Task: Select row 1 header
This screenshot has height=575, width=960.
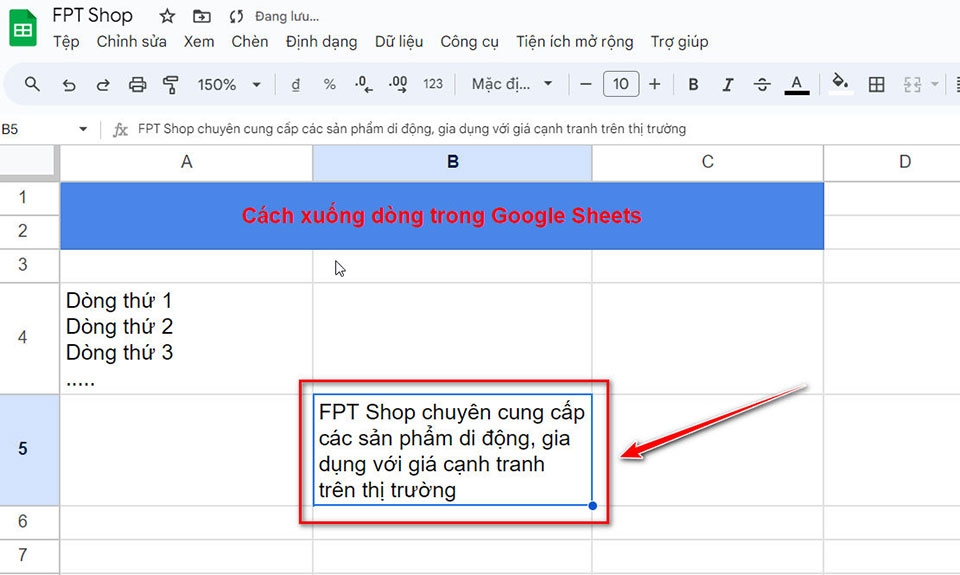Action: tap(23, 198)
